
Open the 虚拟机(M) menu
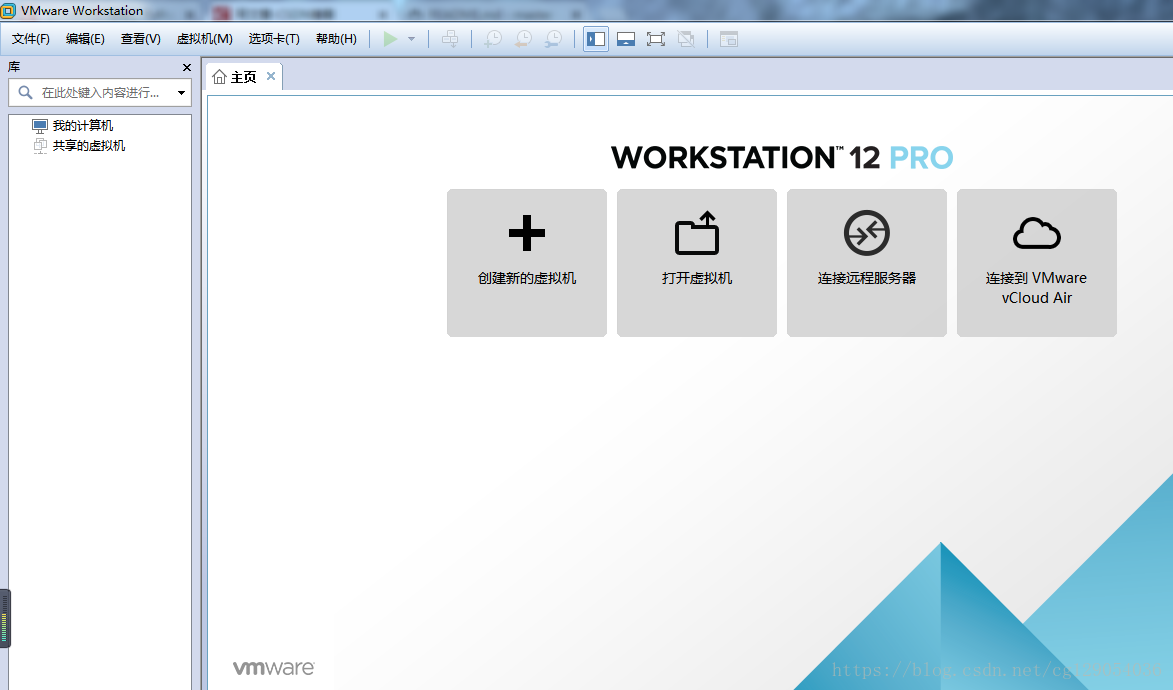[204, 39]
